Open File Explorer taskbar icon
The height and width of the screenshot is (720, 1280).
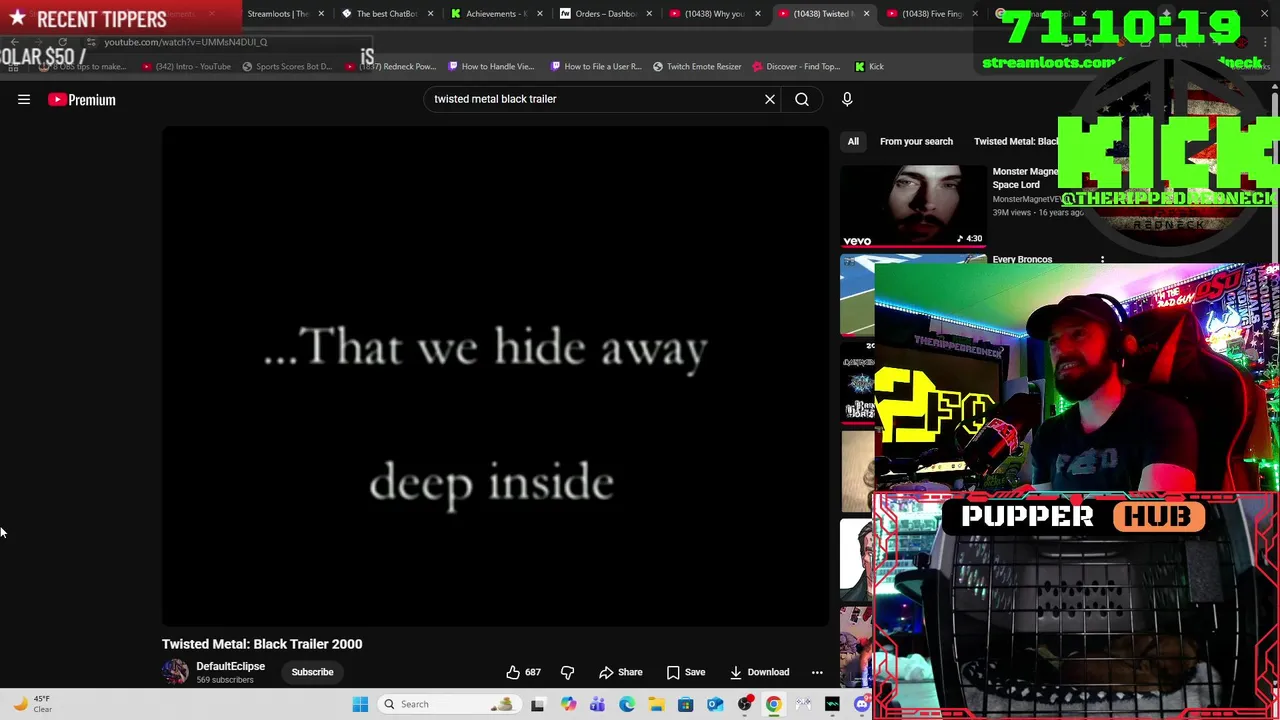pos(656,704)
